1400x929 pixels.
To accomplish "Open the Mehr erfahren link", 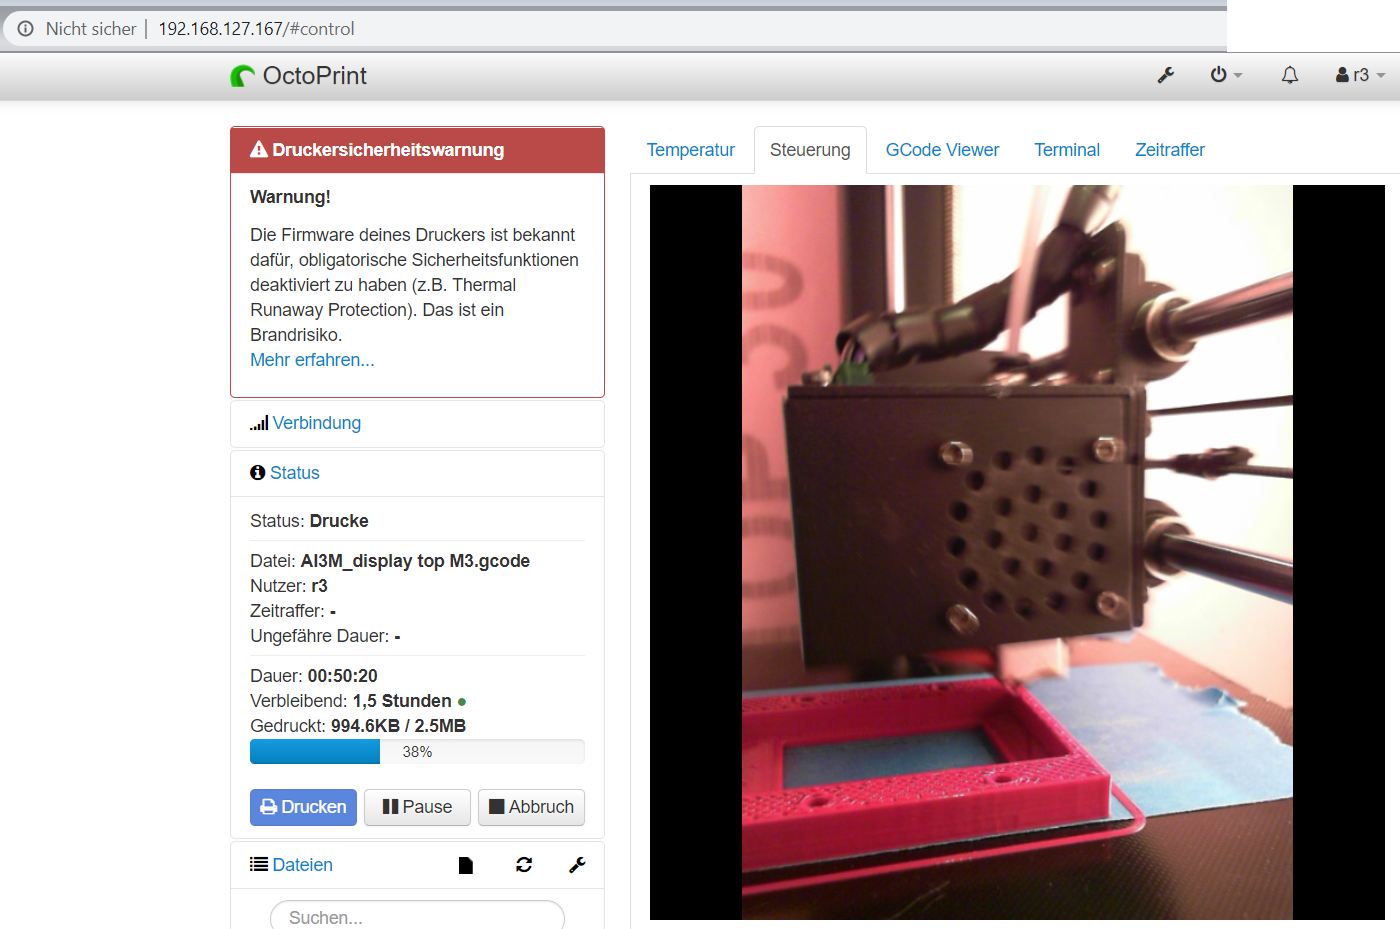I will 311,359.
